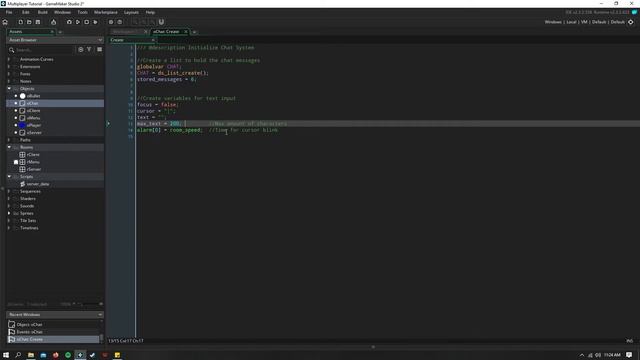Viewport: 640px width, 360px height.
Task: Open the Recent Windows dropdown arrow
Action: 100,315
